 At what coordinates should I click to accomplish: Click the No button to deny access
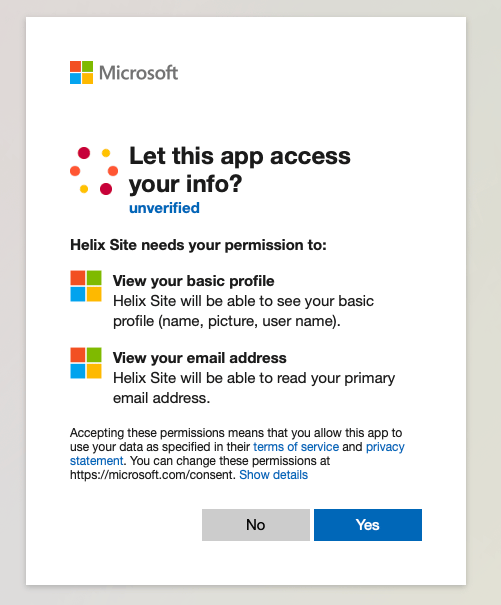[x=256, y=525]
